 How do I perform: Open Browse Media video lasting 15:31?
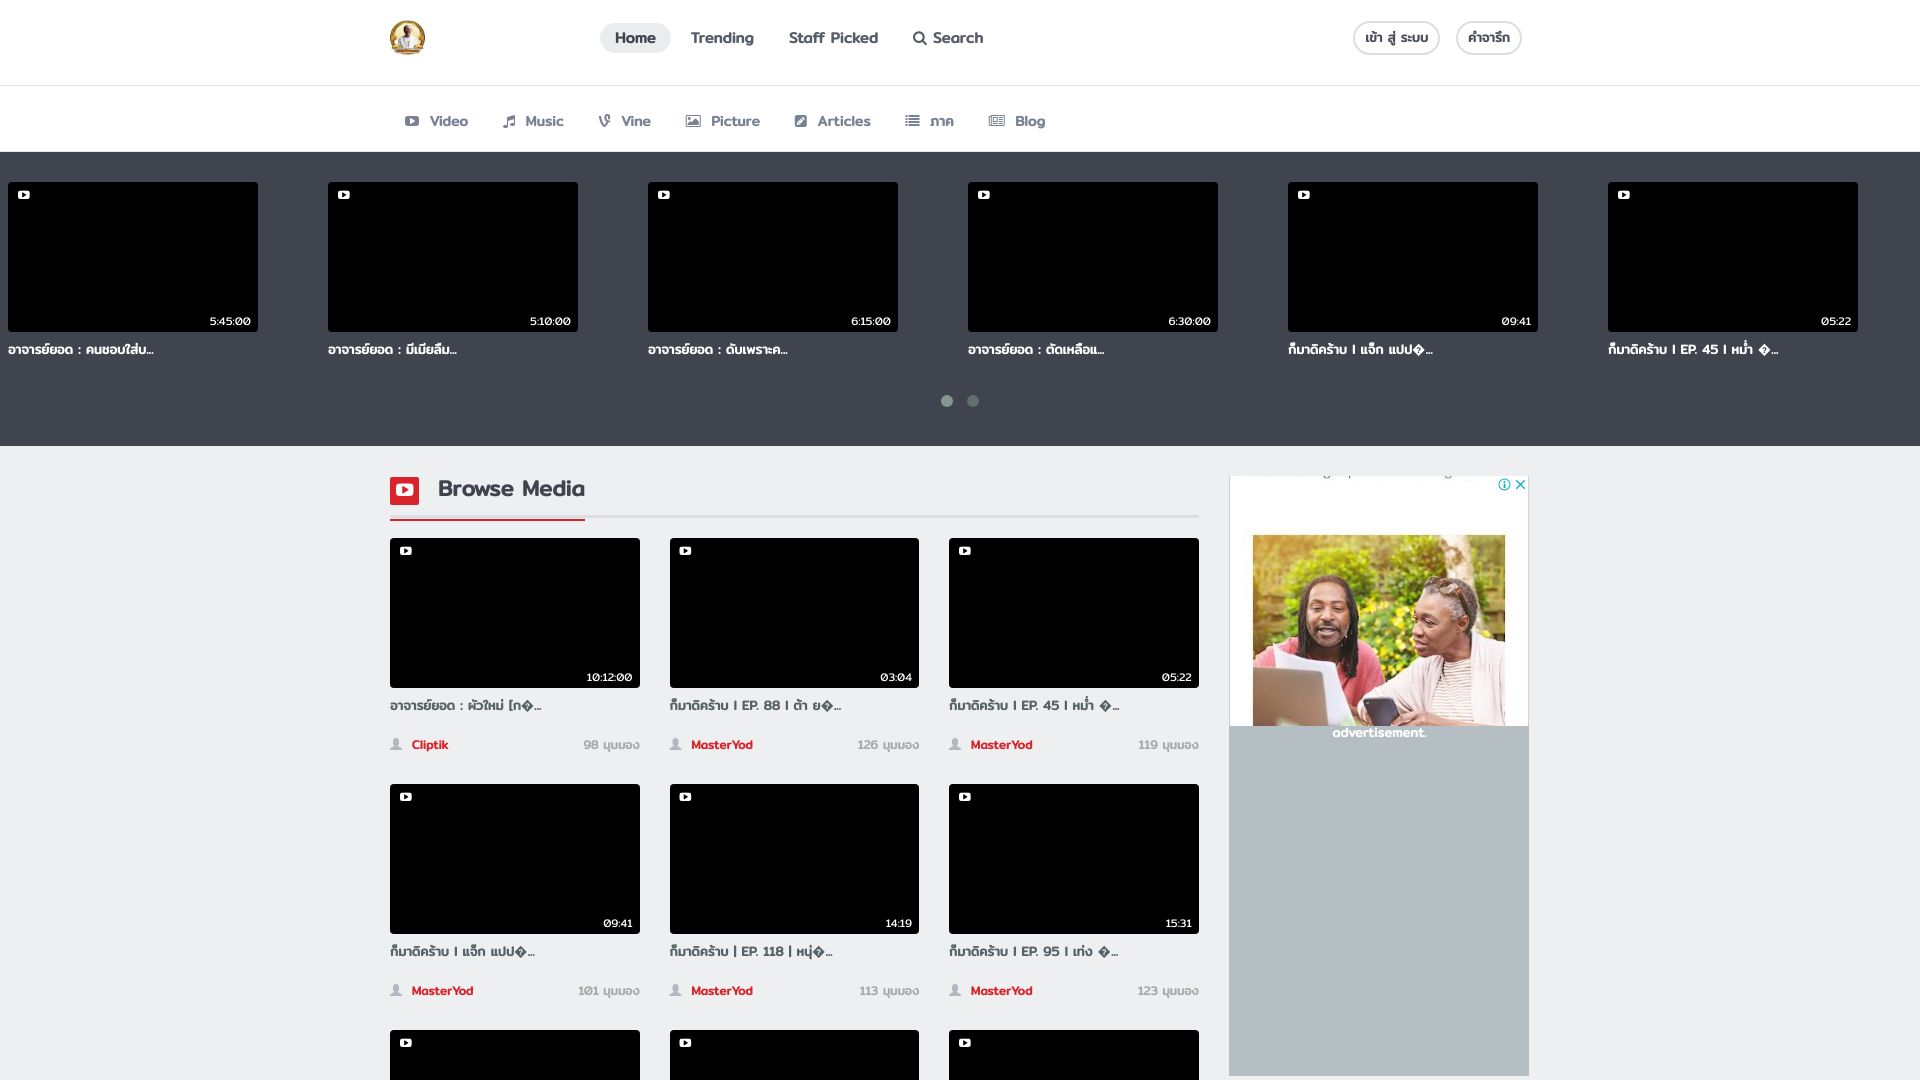pos(1074,859)
